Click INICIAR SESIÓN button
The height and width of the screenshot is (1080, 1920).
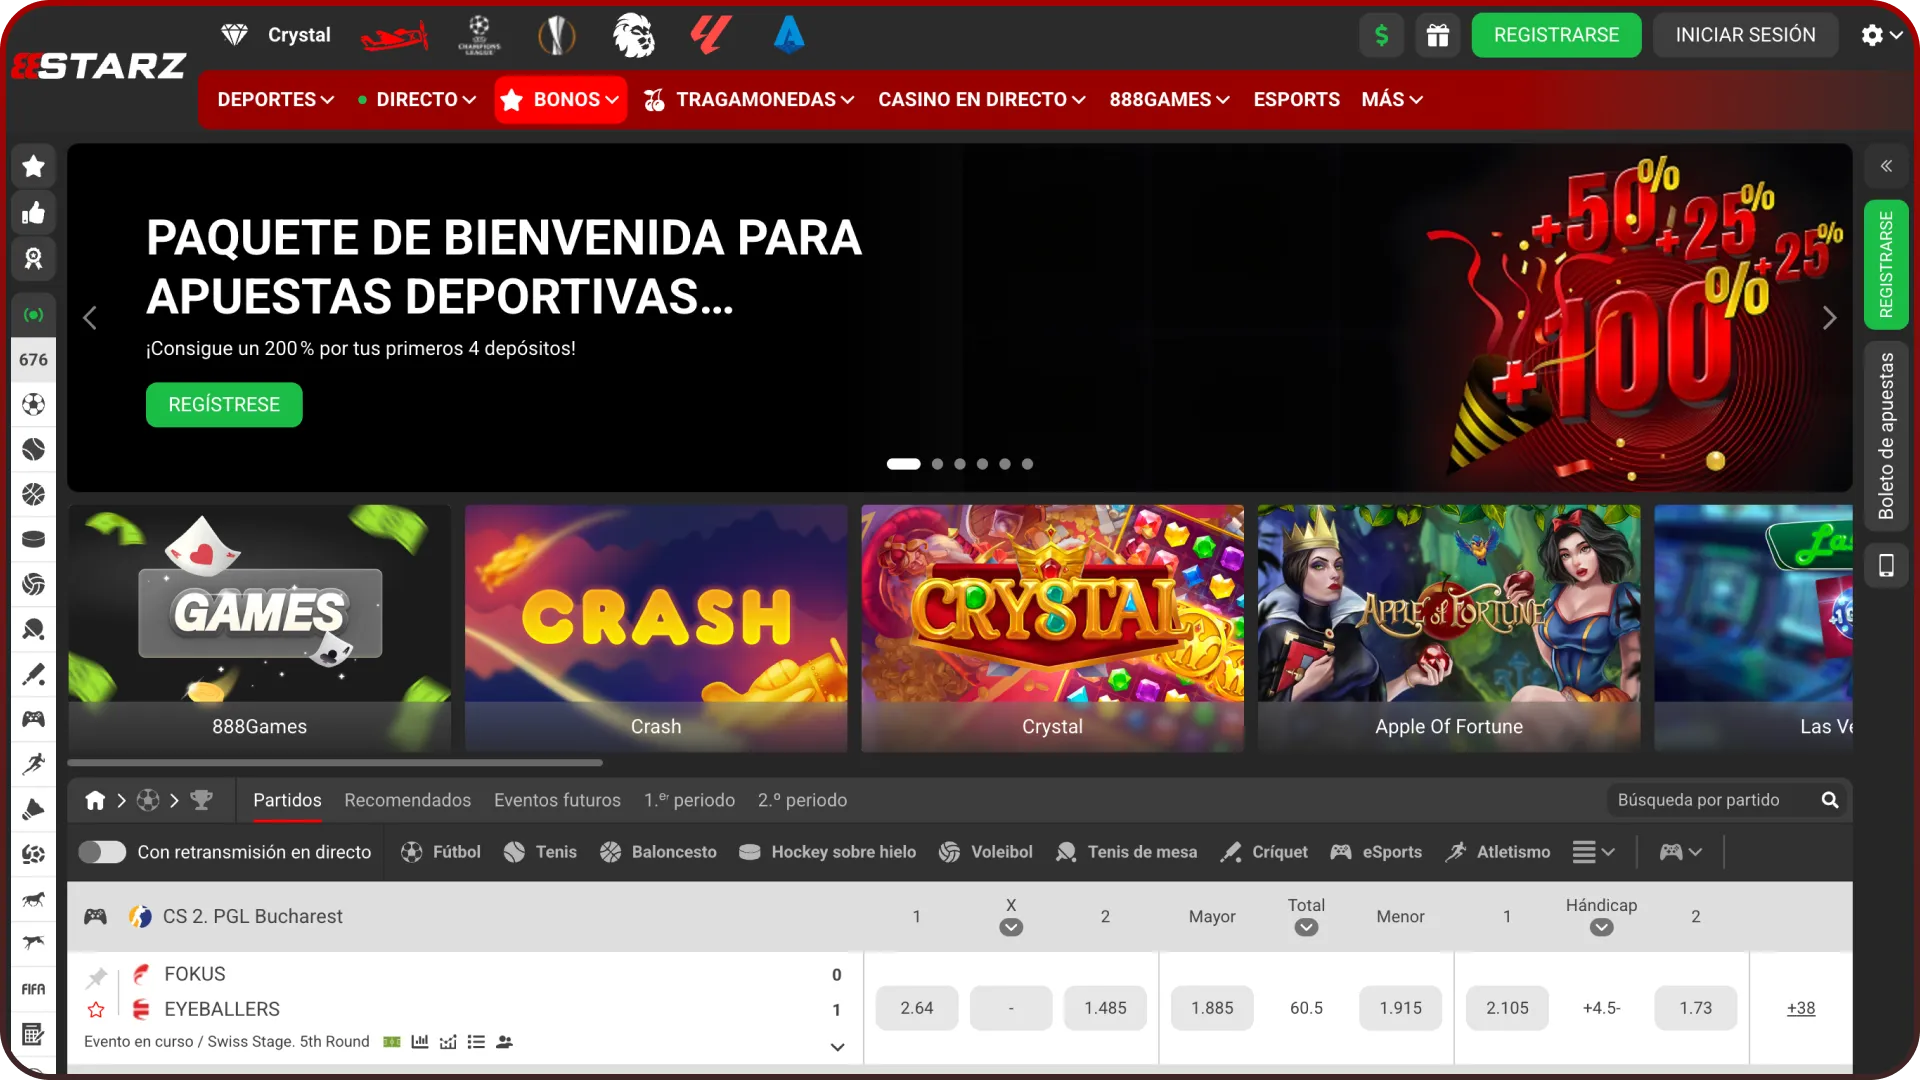[1745, 34]
